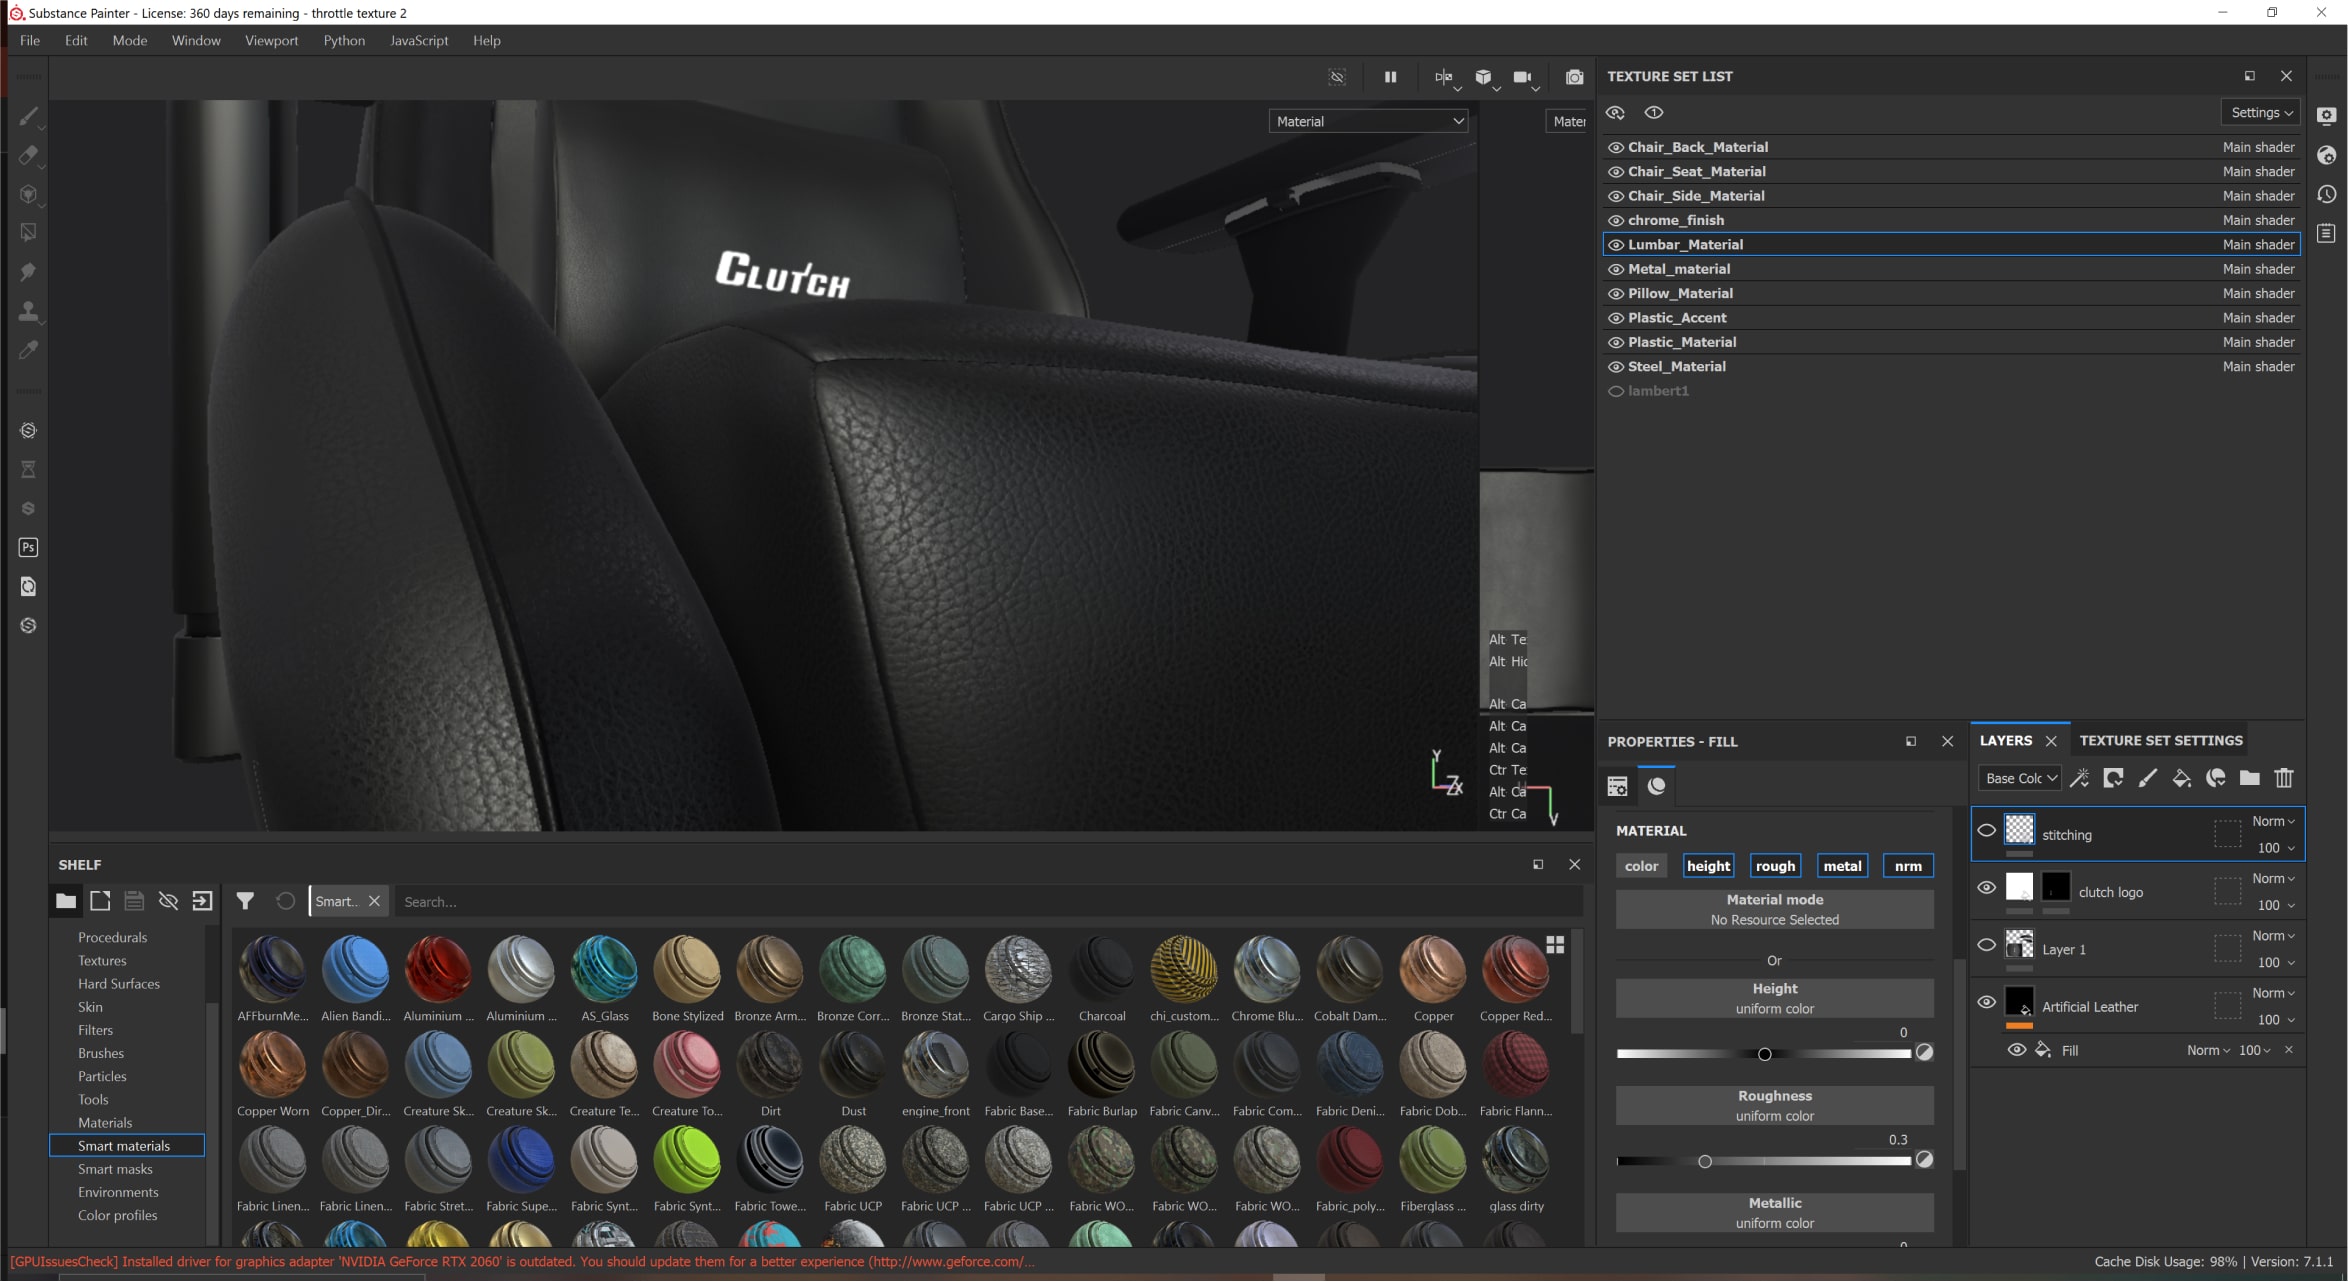
Task: Open the Material viewport mode dropdown
Action: [x=1367, y=121]
